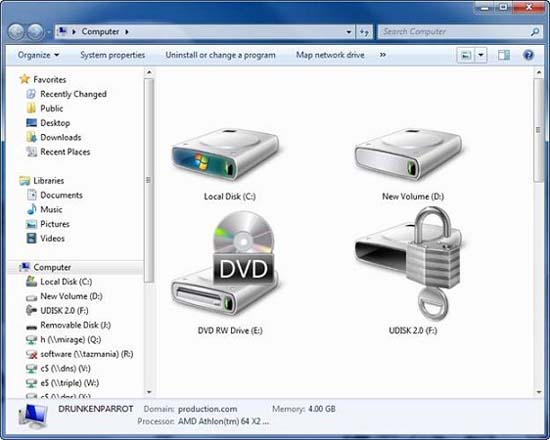Click the New Volume (D:) icon in the tree
This screenshot has width=550, height=440.
[x=31, y=297]
